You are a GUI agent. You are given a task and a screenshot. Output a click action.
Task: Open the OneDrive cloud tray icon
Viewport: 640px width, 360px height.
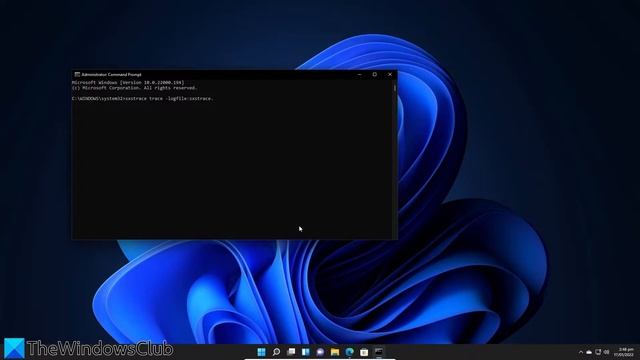(589, 352)
